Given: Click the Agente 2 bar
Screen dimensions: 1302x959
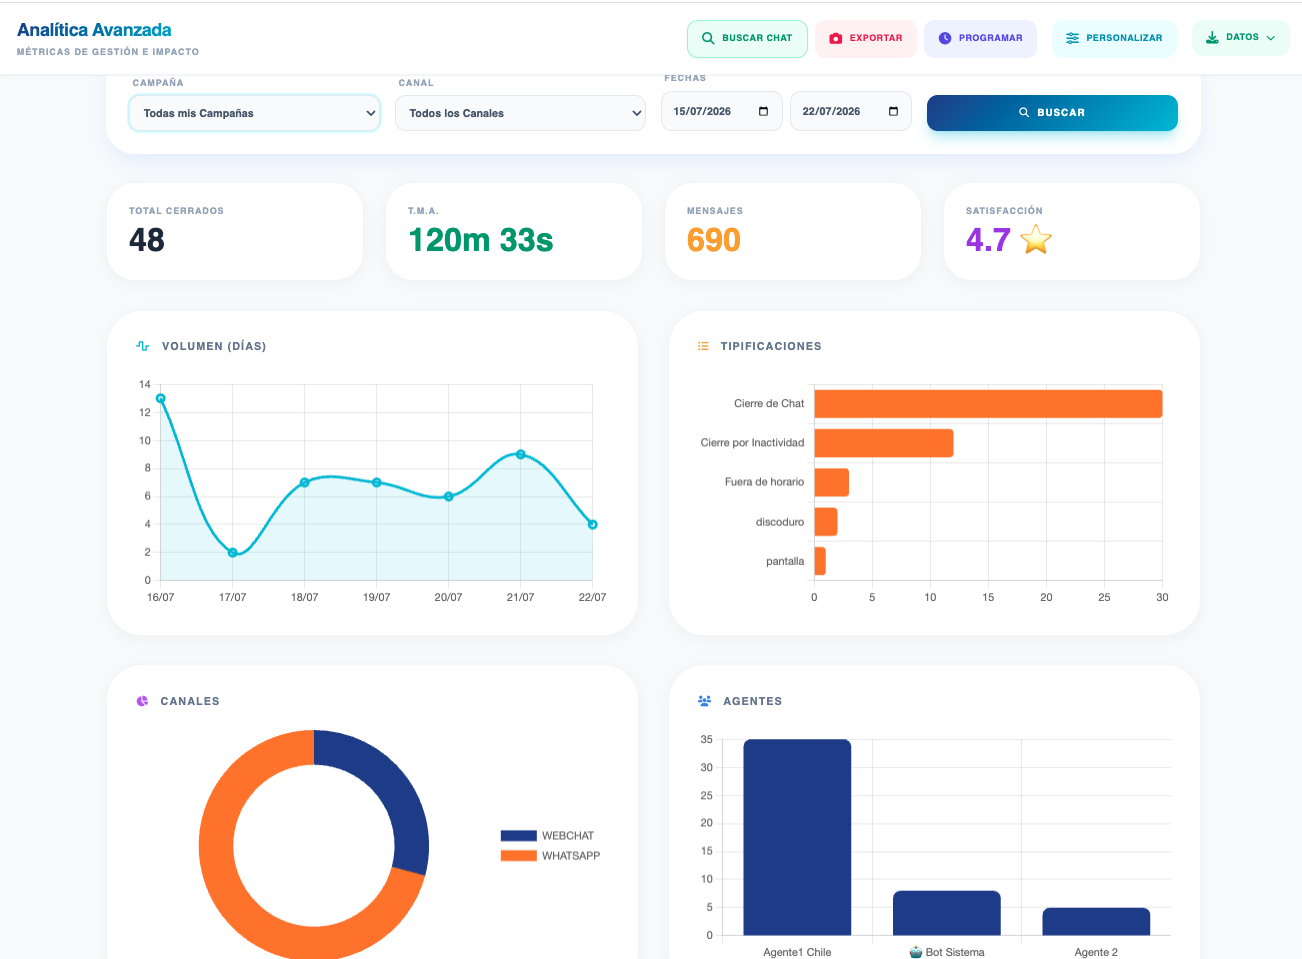Looking at the screenshot, I should tap(1096, 922).
